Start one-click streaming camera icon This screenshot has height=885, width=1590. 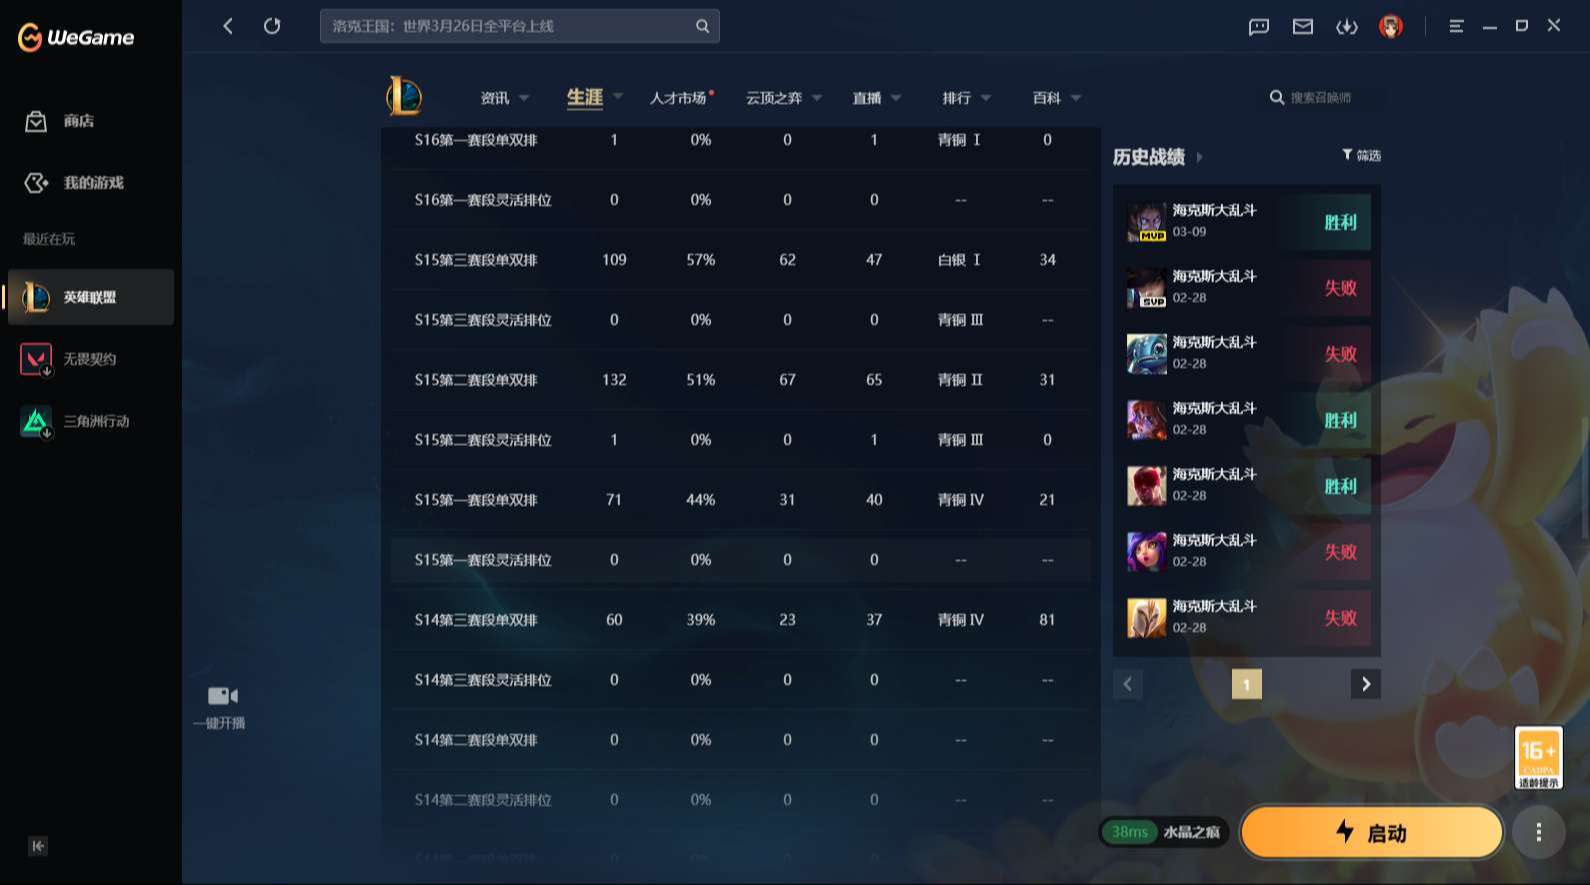222,696
